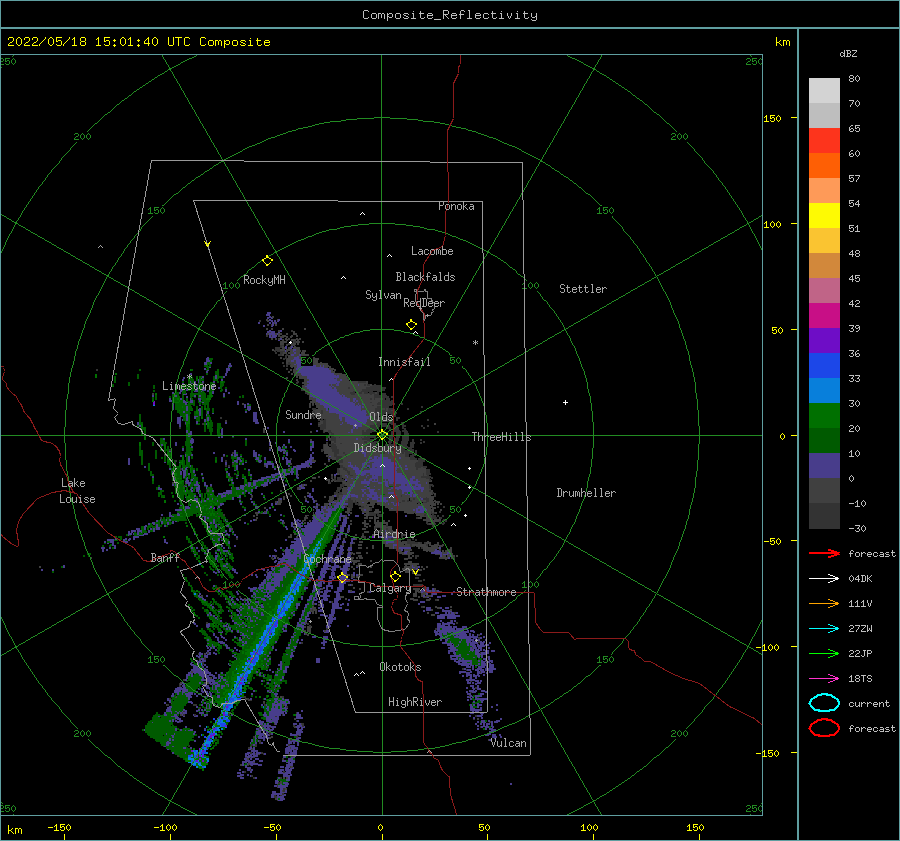Screen dimensions: 900x841
Task: Click the red forecast ellipse in legend
Action: (x=824, y=728)
